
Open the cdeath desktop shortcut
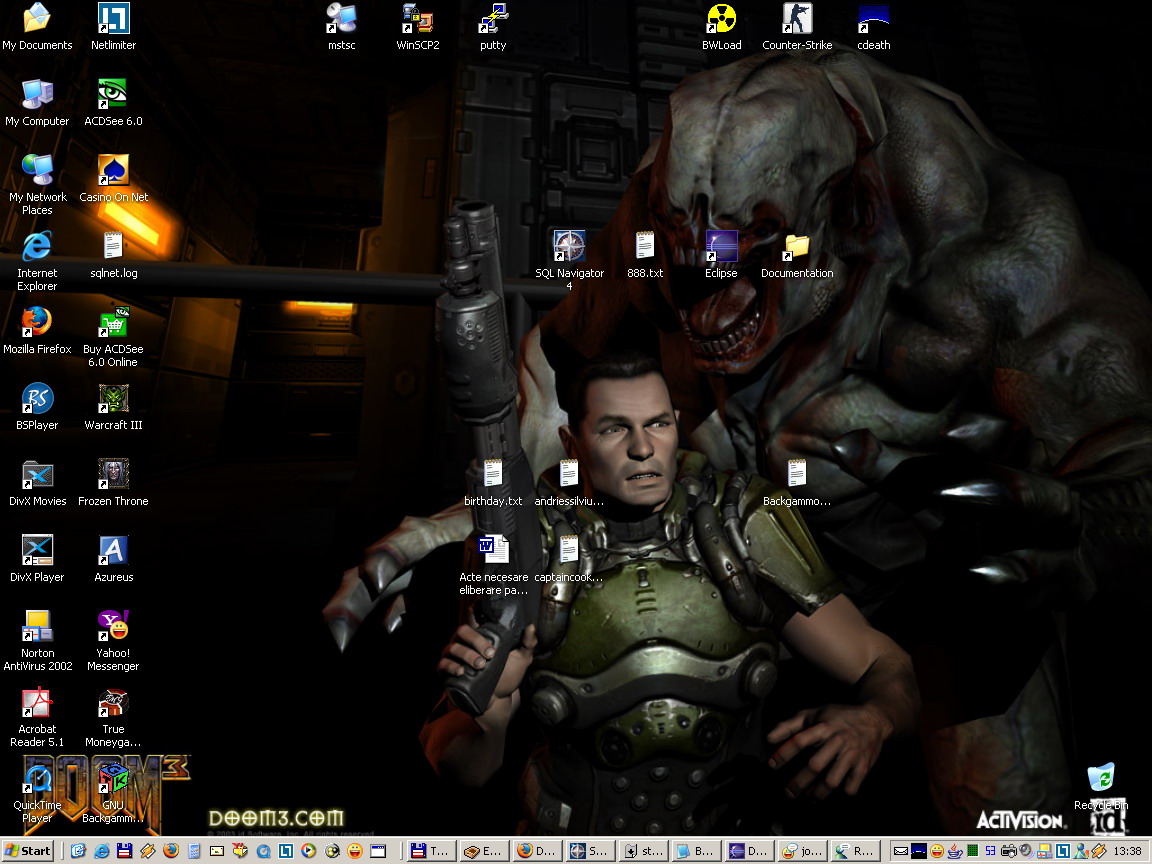point(874,26)
